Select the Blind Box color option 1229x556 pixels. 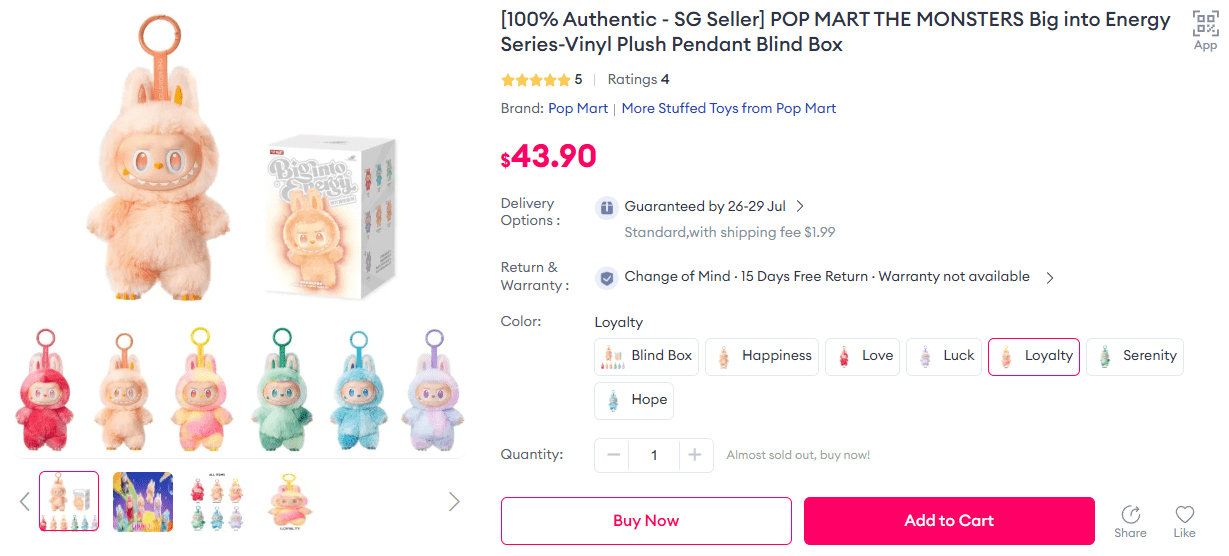[647, 356]
